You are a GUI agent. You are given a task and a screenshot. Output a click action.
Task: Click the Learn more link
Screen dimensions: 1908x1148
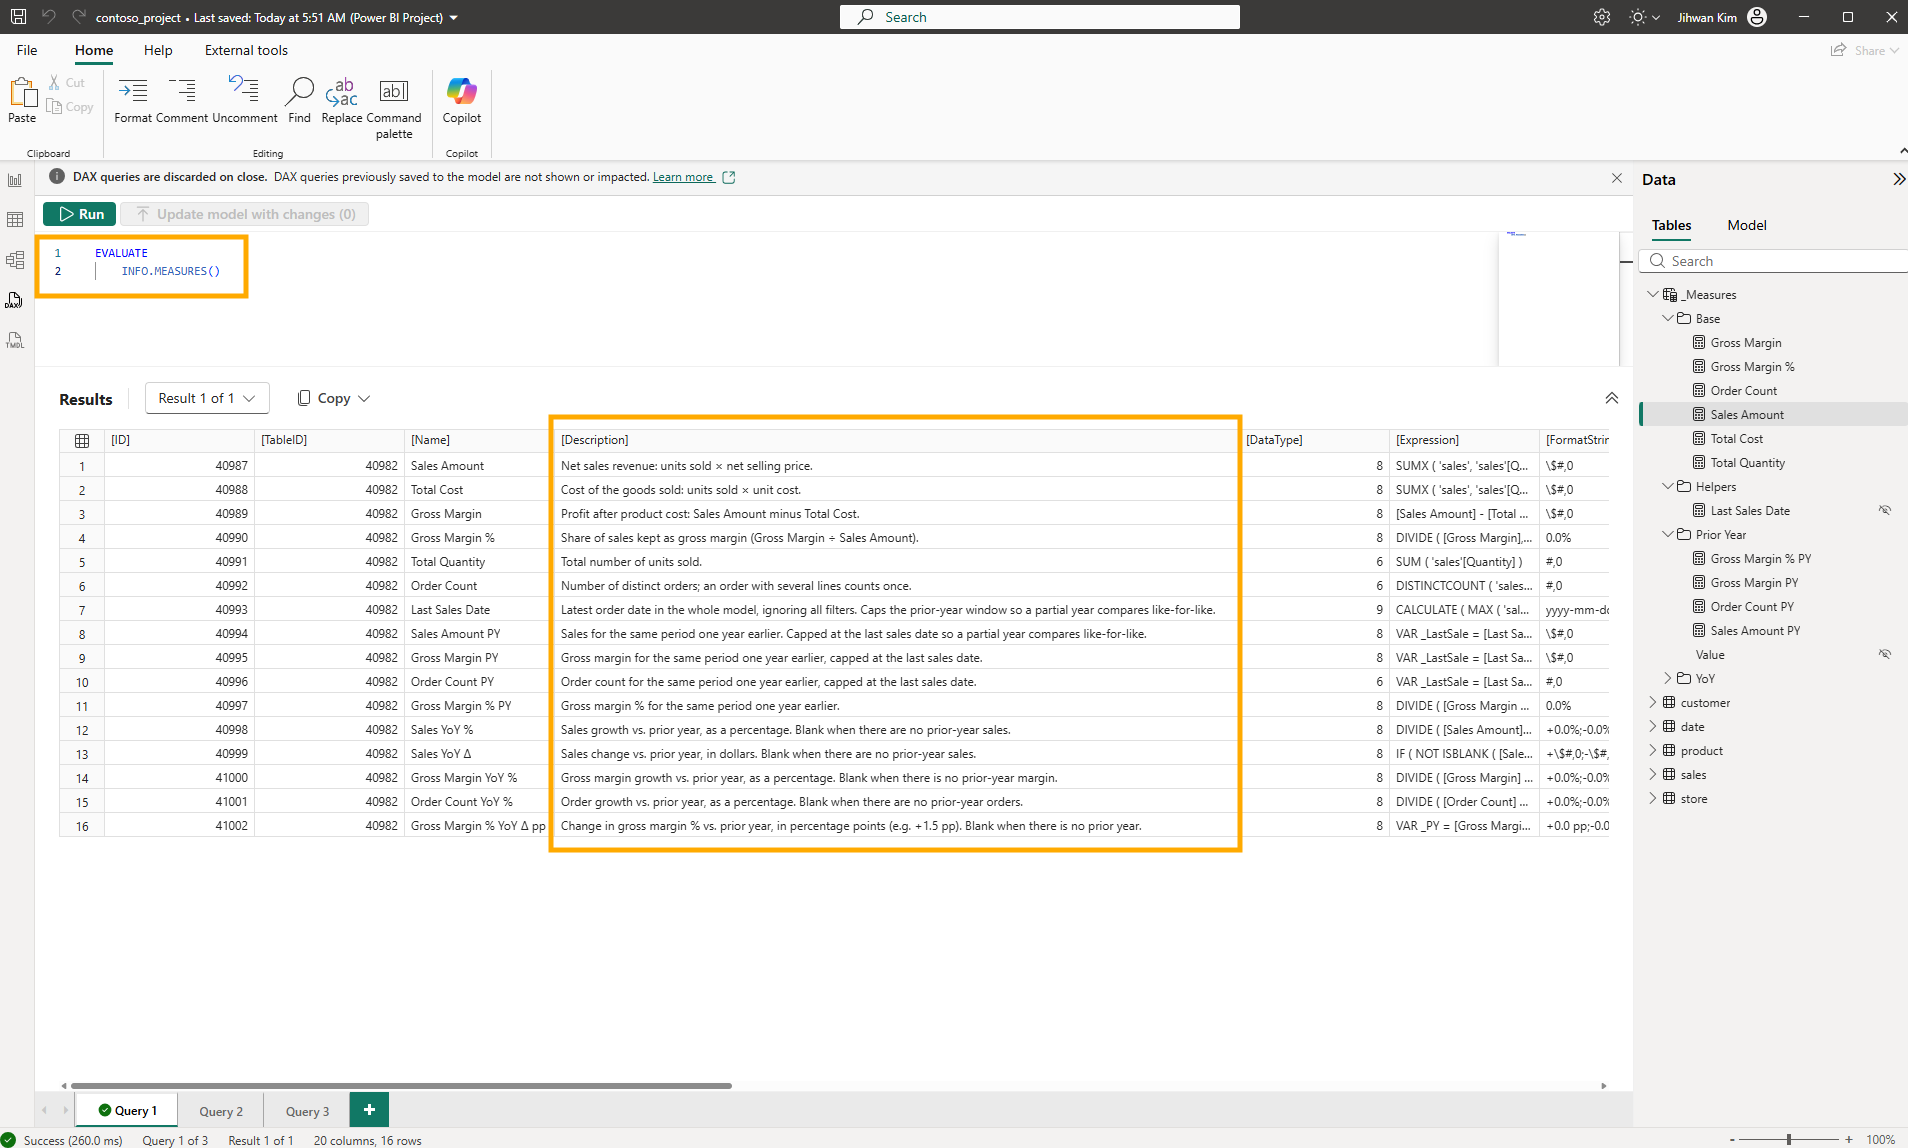click(x=683, y=177)
